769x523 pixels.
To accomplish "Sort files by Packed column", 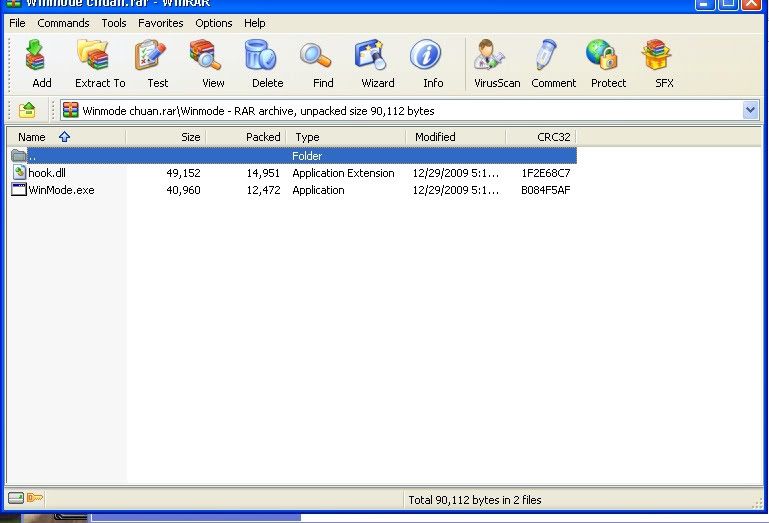I will (246, 137).
